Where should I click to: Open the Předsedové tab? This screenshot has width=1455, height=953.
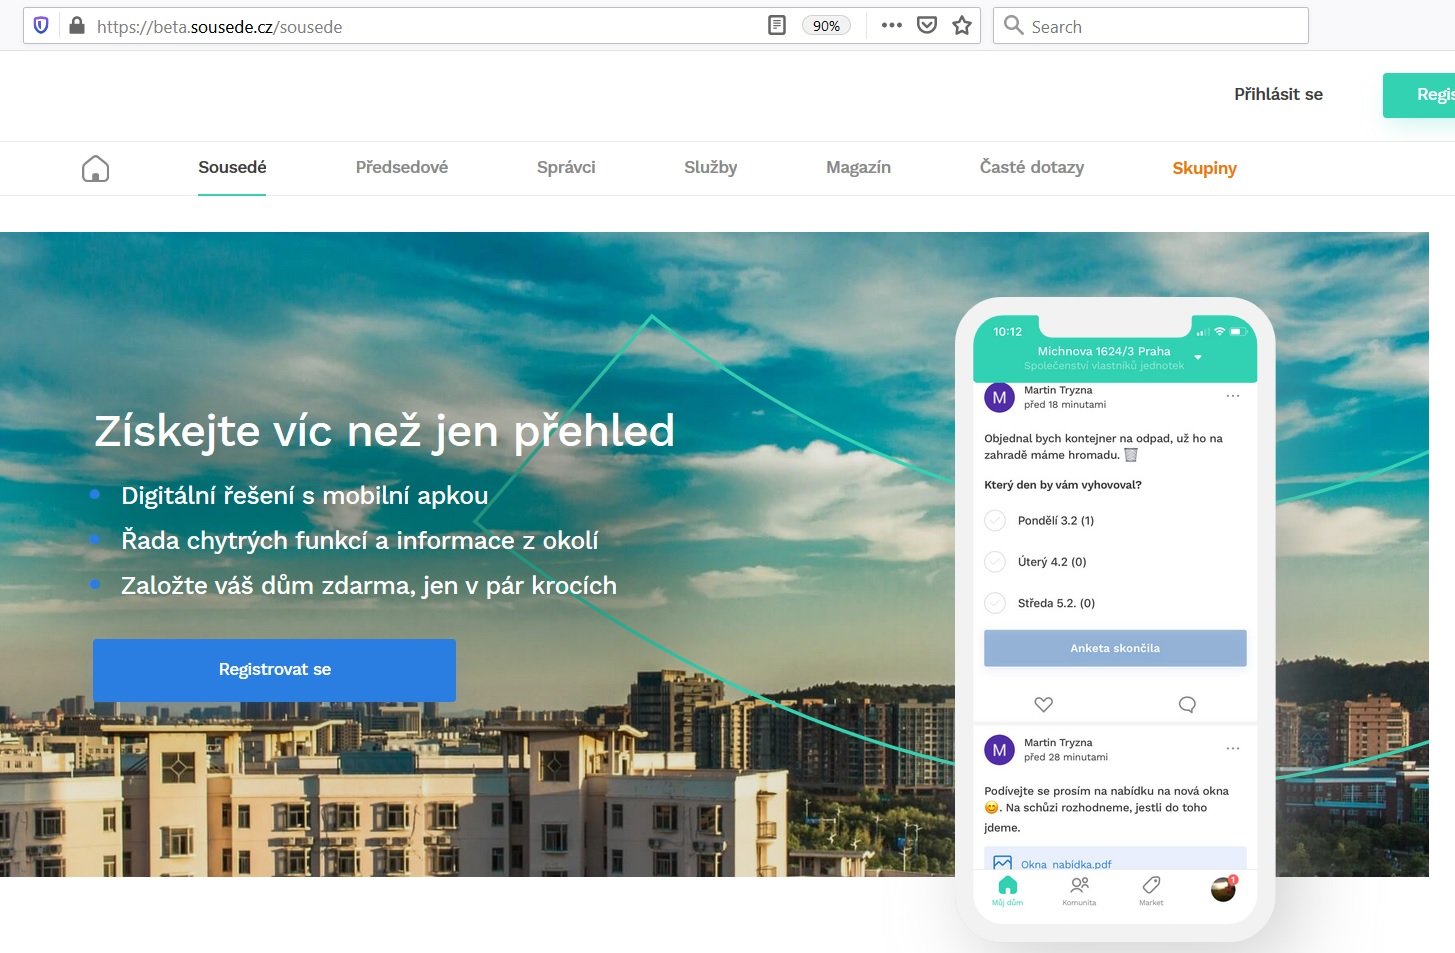tap(402, 167)
